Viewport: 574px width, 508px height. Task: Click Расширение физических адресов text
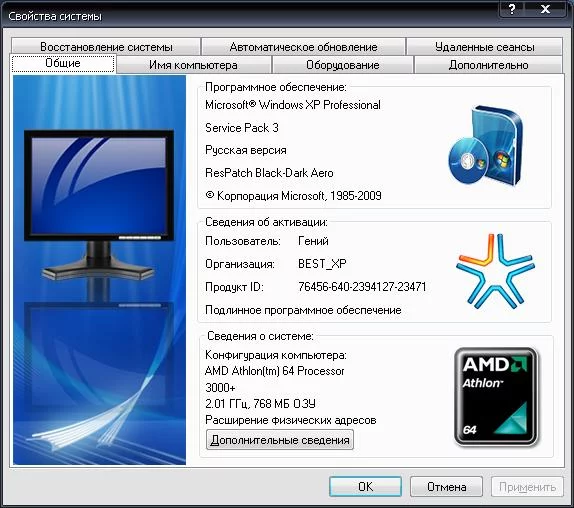tap(291, 420)
